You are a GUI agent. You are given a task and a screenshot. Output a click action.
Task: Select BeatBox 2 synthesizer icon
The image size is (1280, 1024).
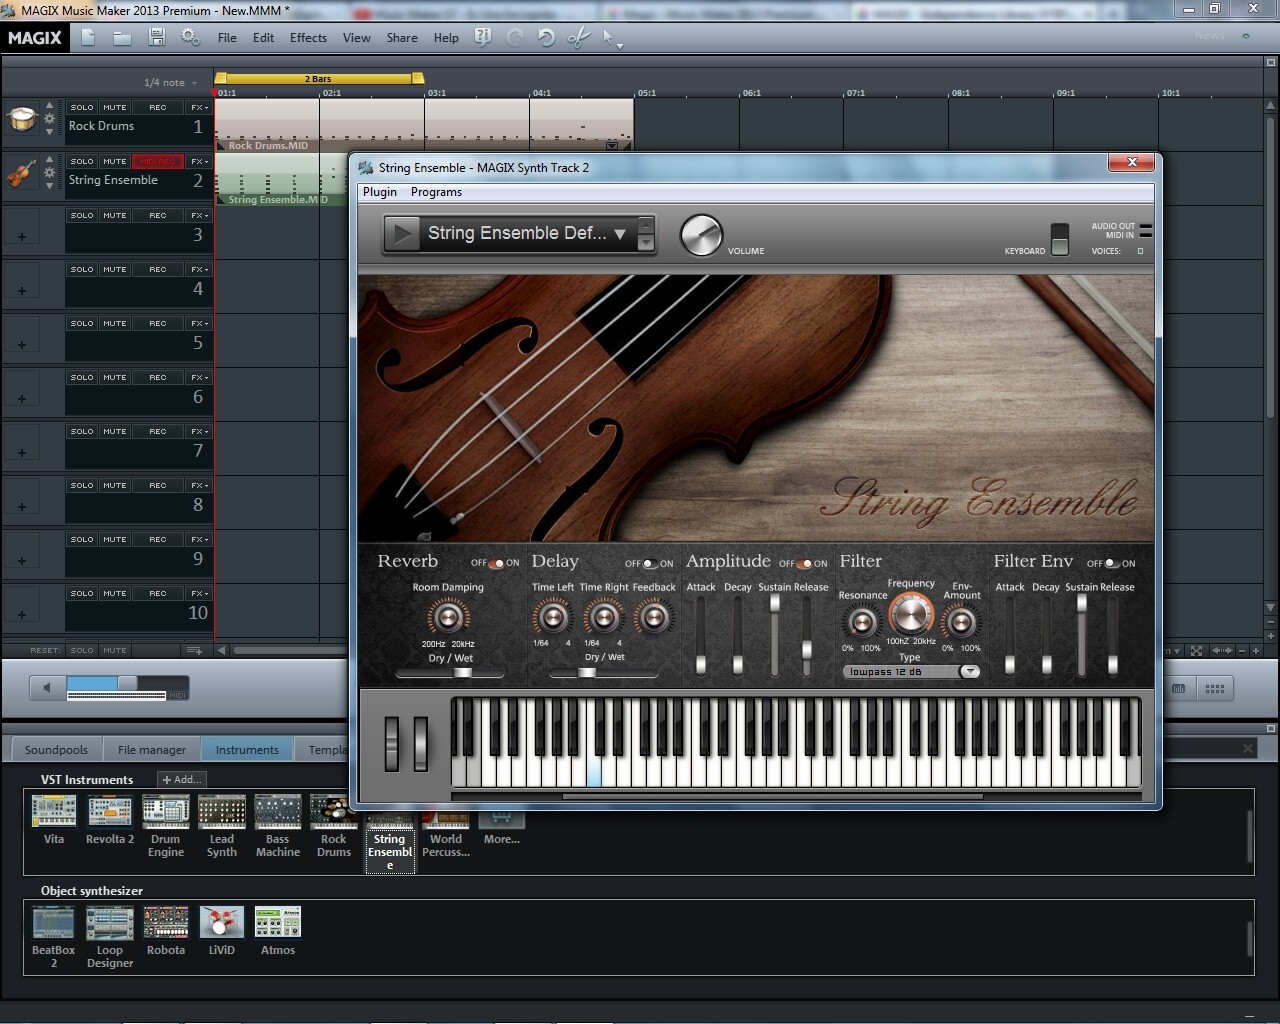pos(53,922)
